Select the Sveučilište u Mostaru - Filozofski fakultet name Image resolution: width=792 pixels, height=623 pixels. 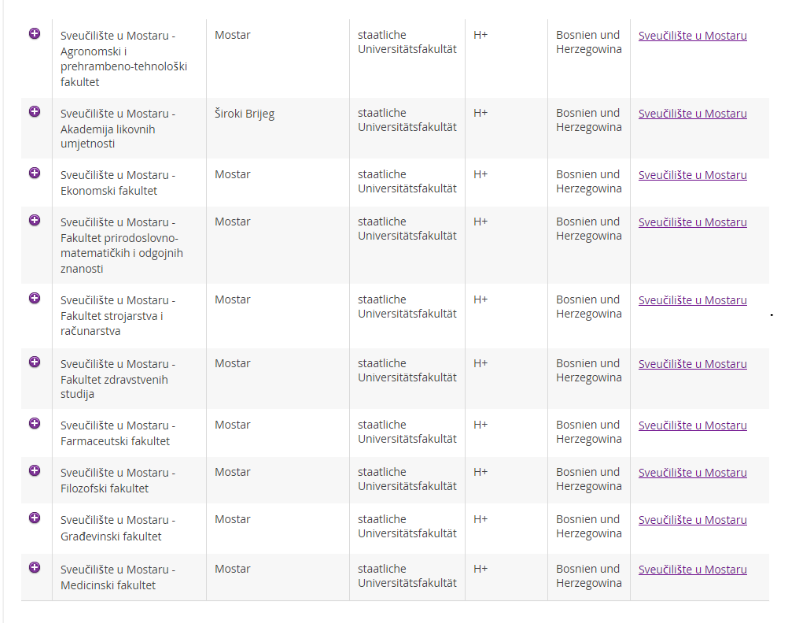click(x=117, y=480)
